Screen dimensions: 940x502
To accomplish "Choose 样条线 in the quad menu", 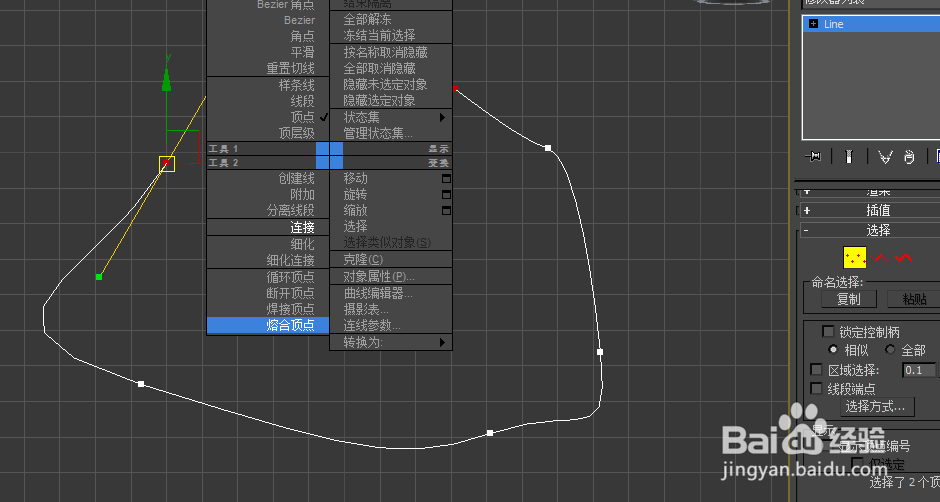I will (268, 85).
